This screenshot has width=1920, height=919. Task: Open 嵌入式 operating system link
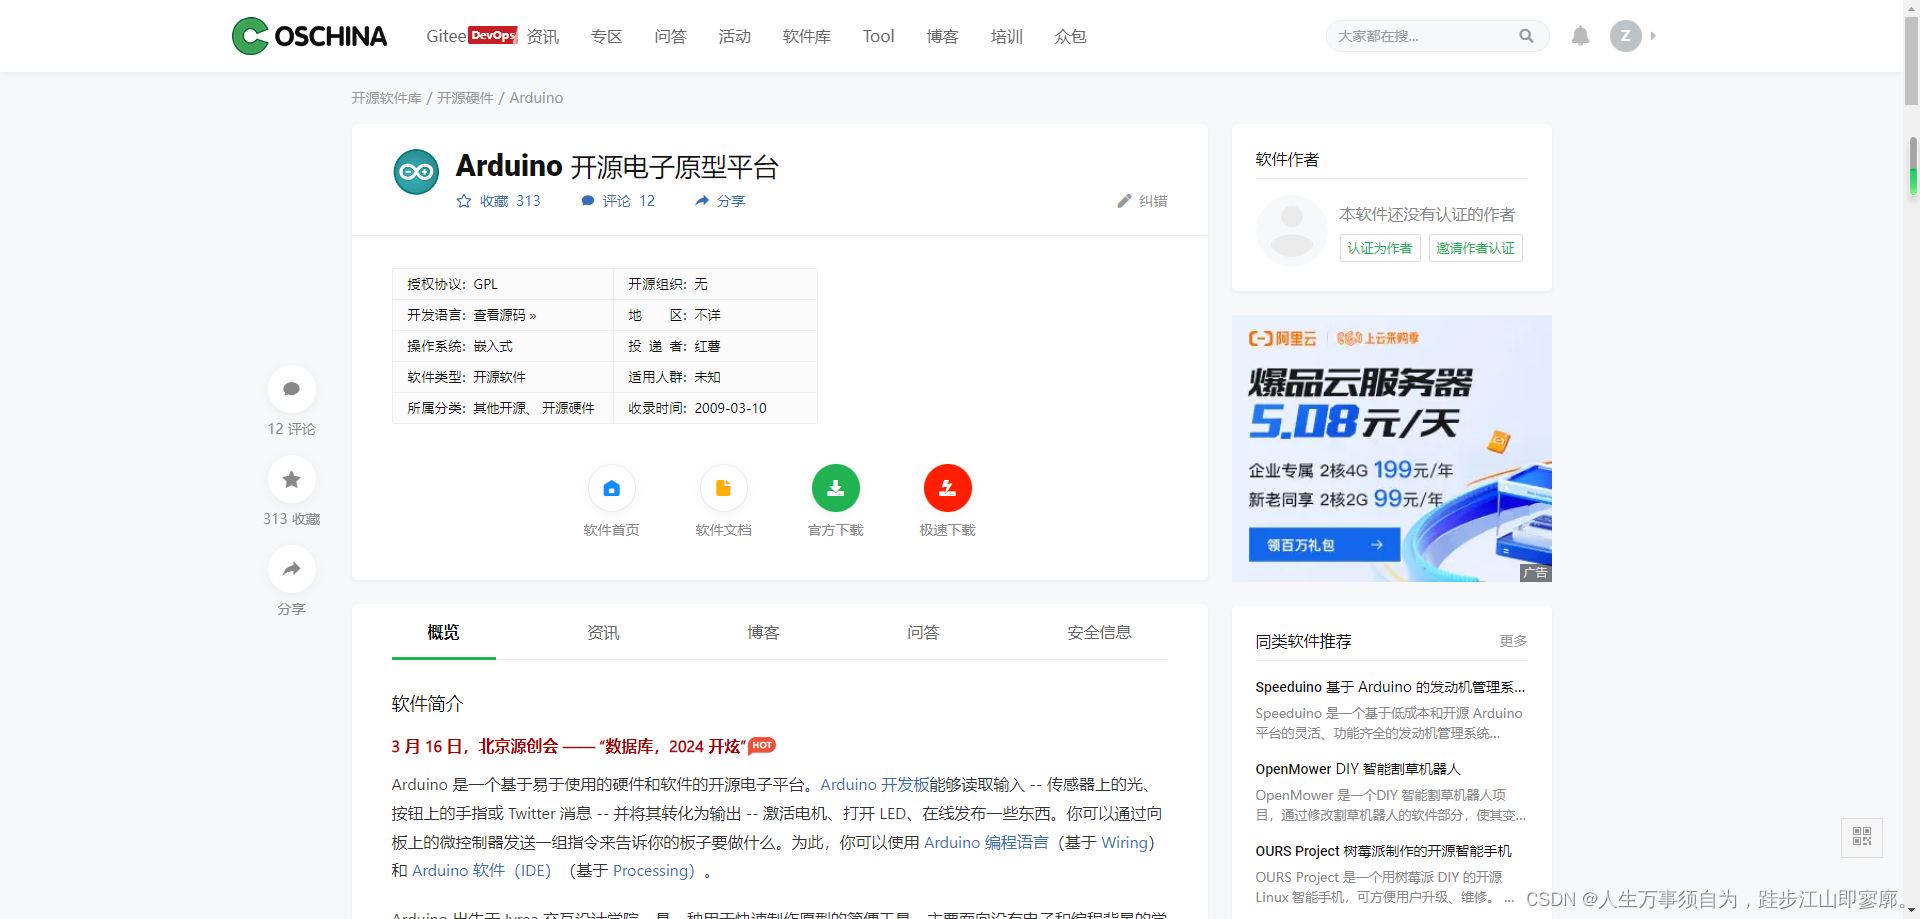tap(493, 346)
